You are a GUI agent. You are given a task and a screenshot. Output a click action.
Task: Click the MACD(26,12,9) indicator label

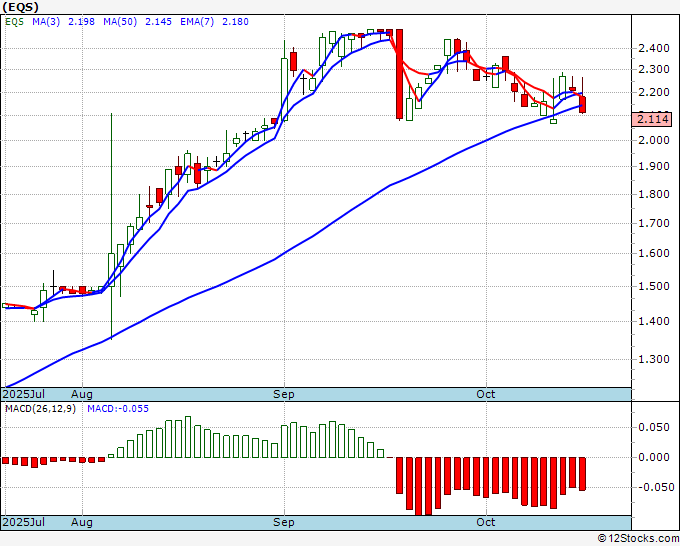(x=40, y=409)
